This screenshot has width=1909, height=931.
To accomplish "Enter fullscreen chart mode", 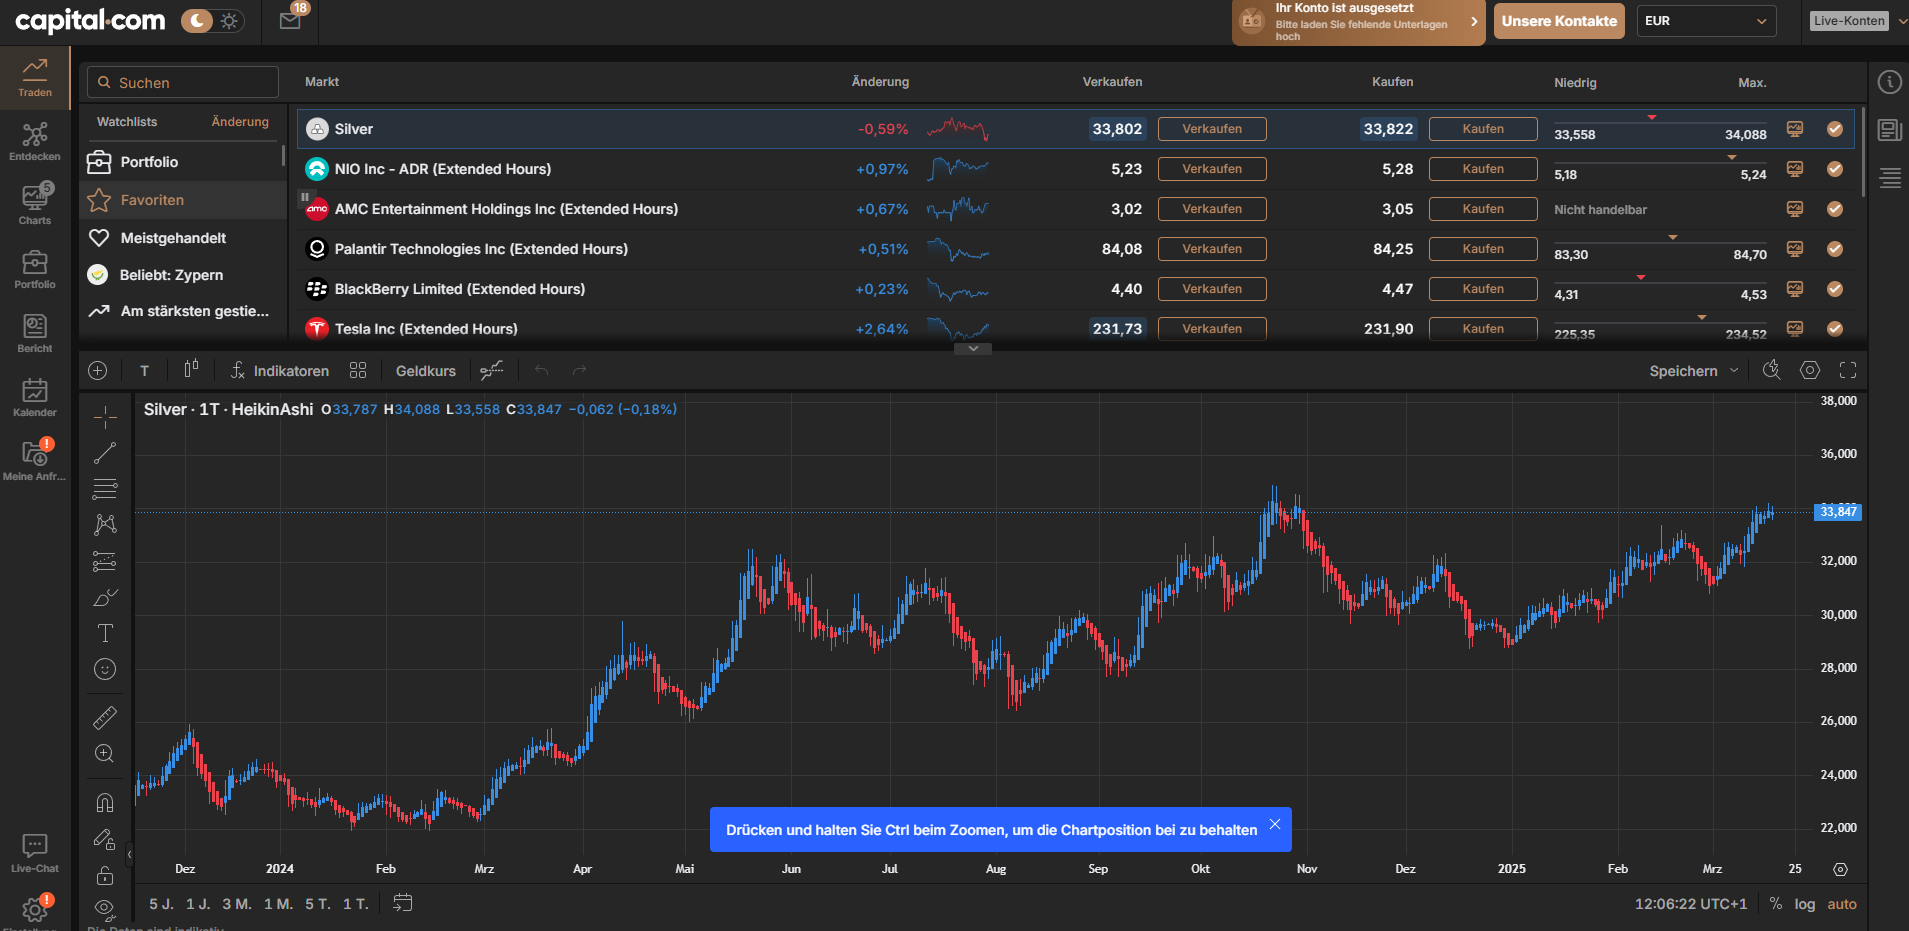I will (x=1848, y=371).
